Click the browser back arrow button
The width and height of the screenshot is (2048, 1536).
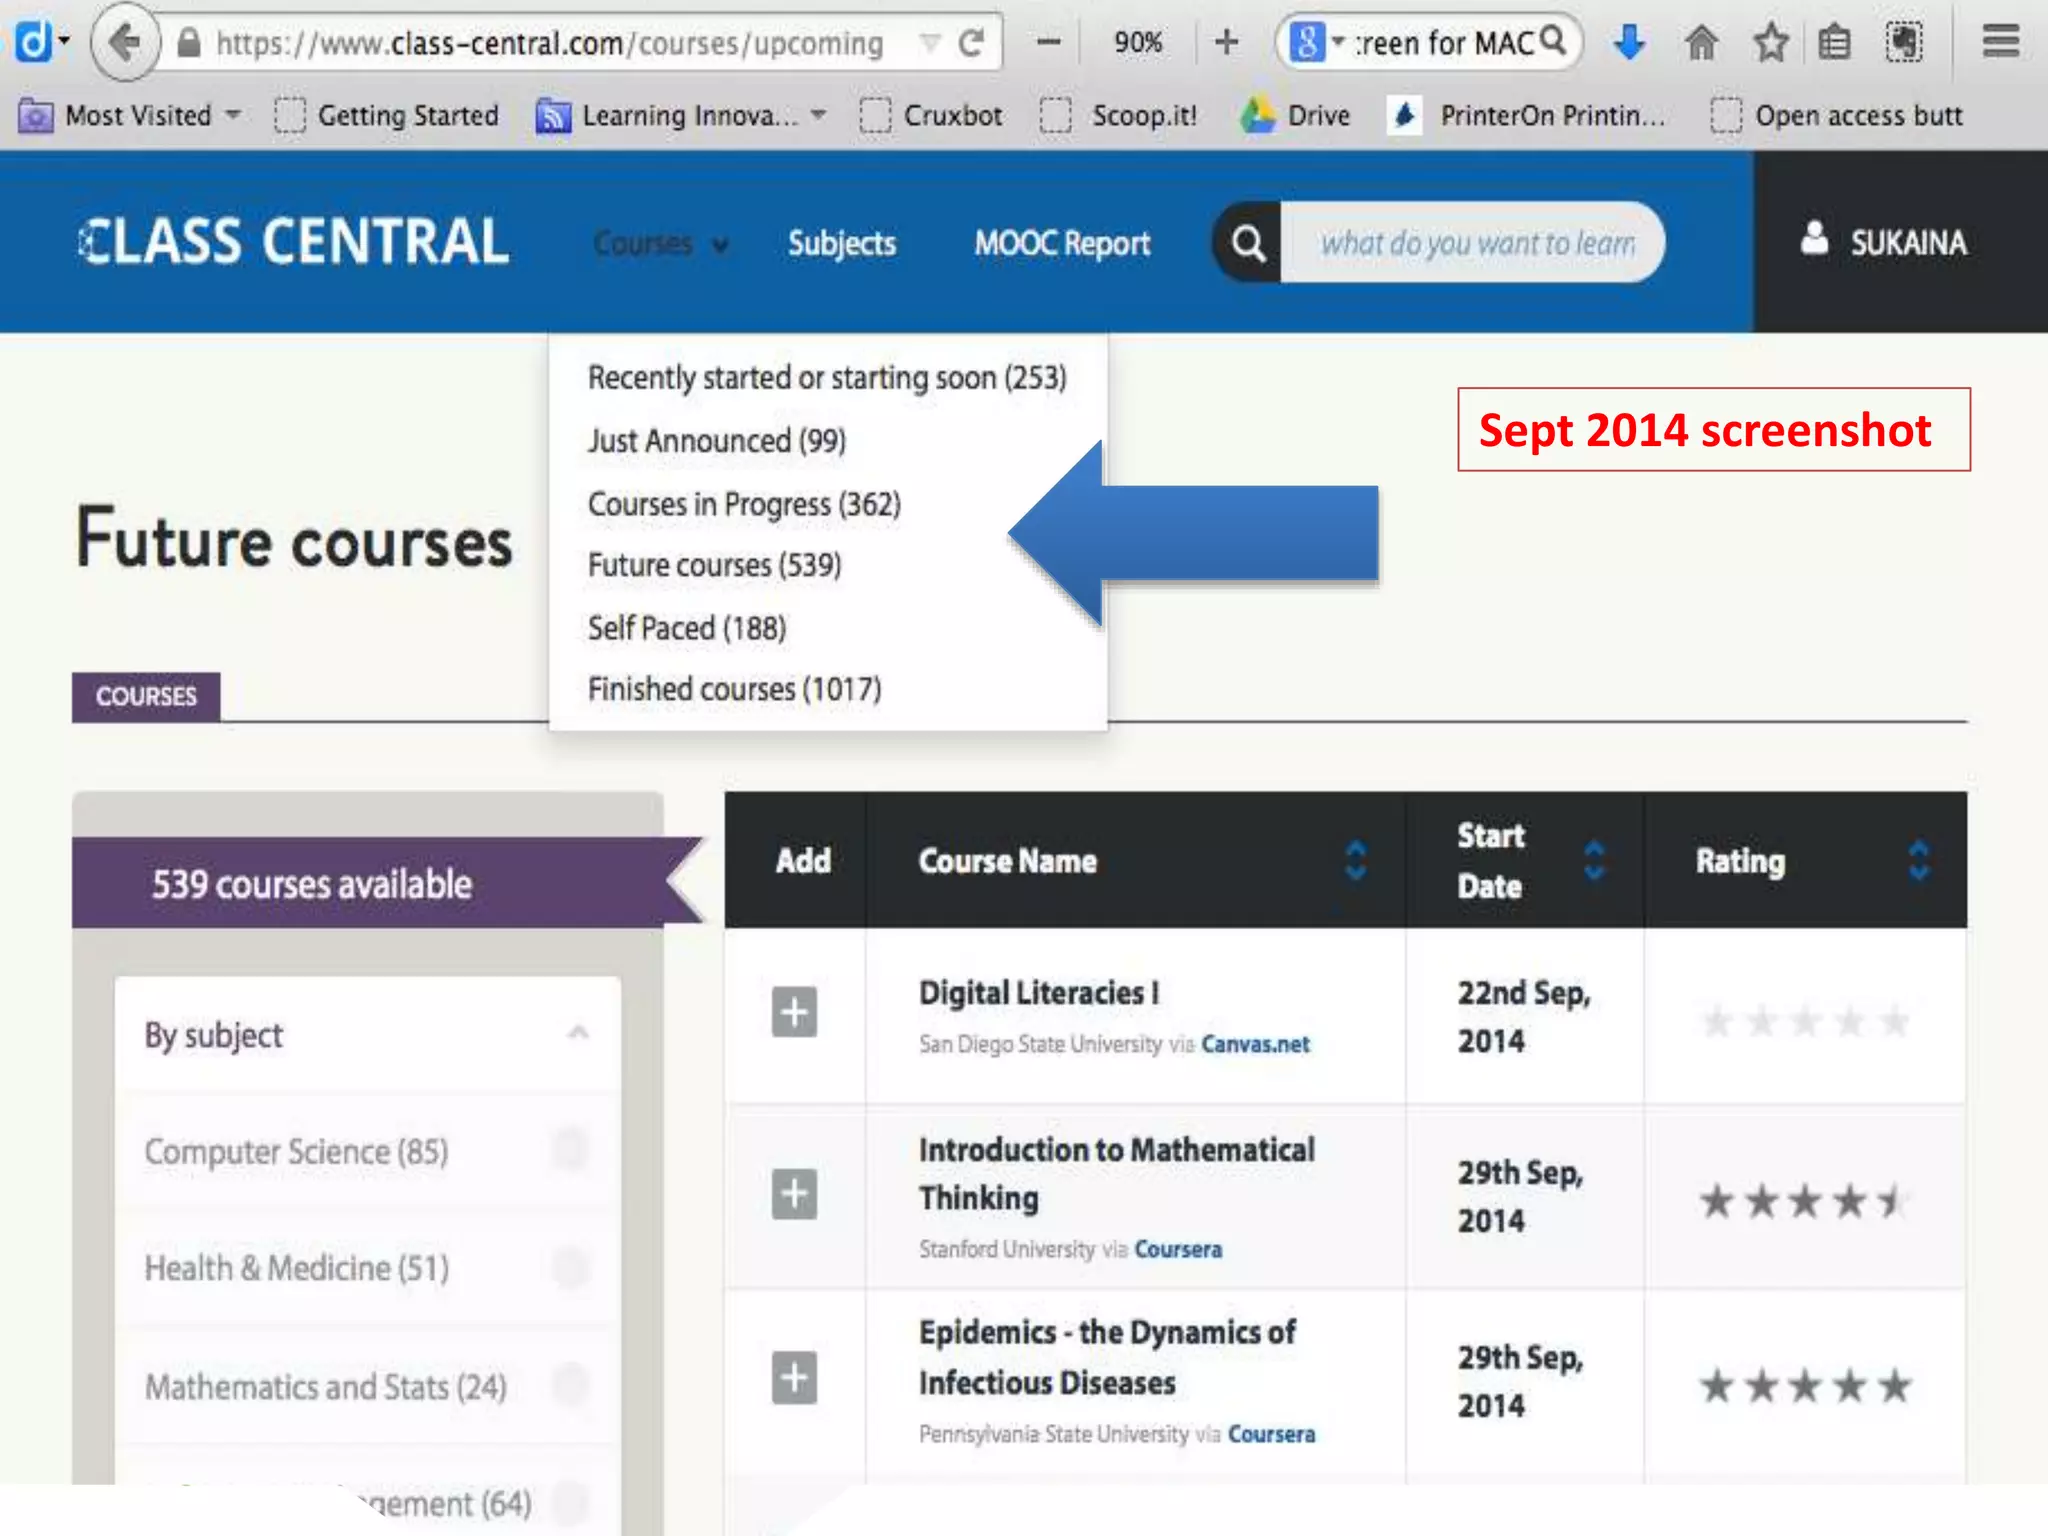(x=125, y=43)
